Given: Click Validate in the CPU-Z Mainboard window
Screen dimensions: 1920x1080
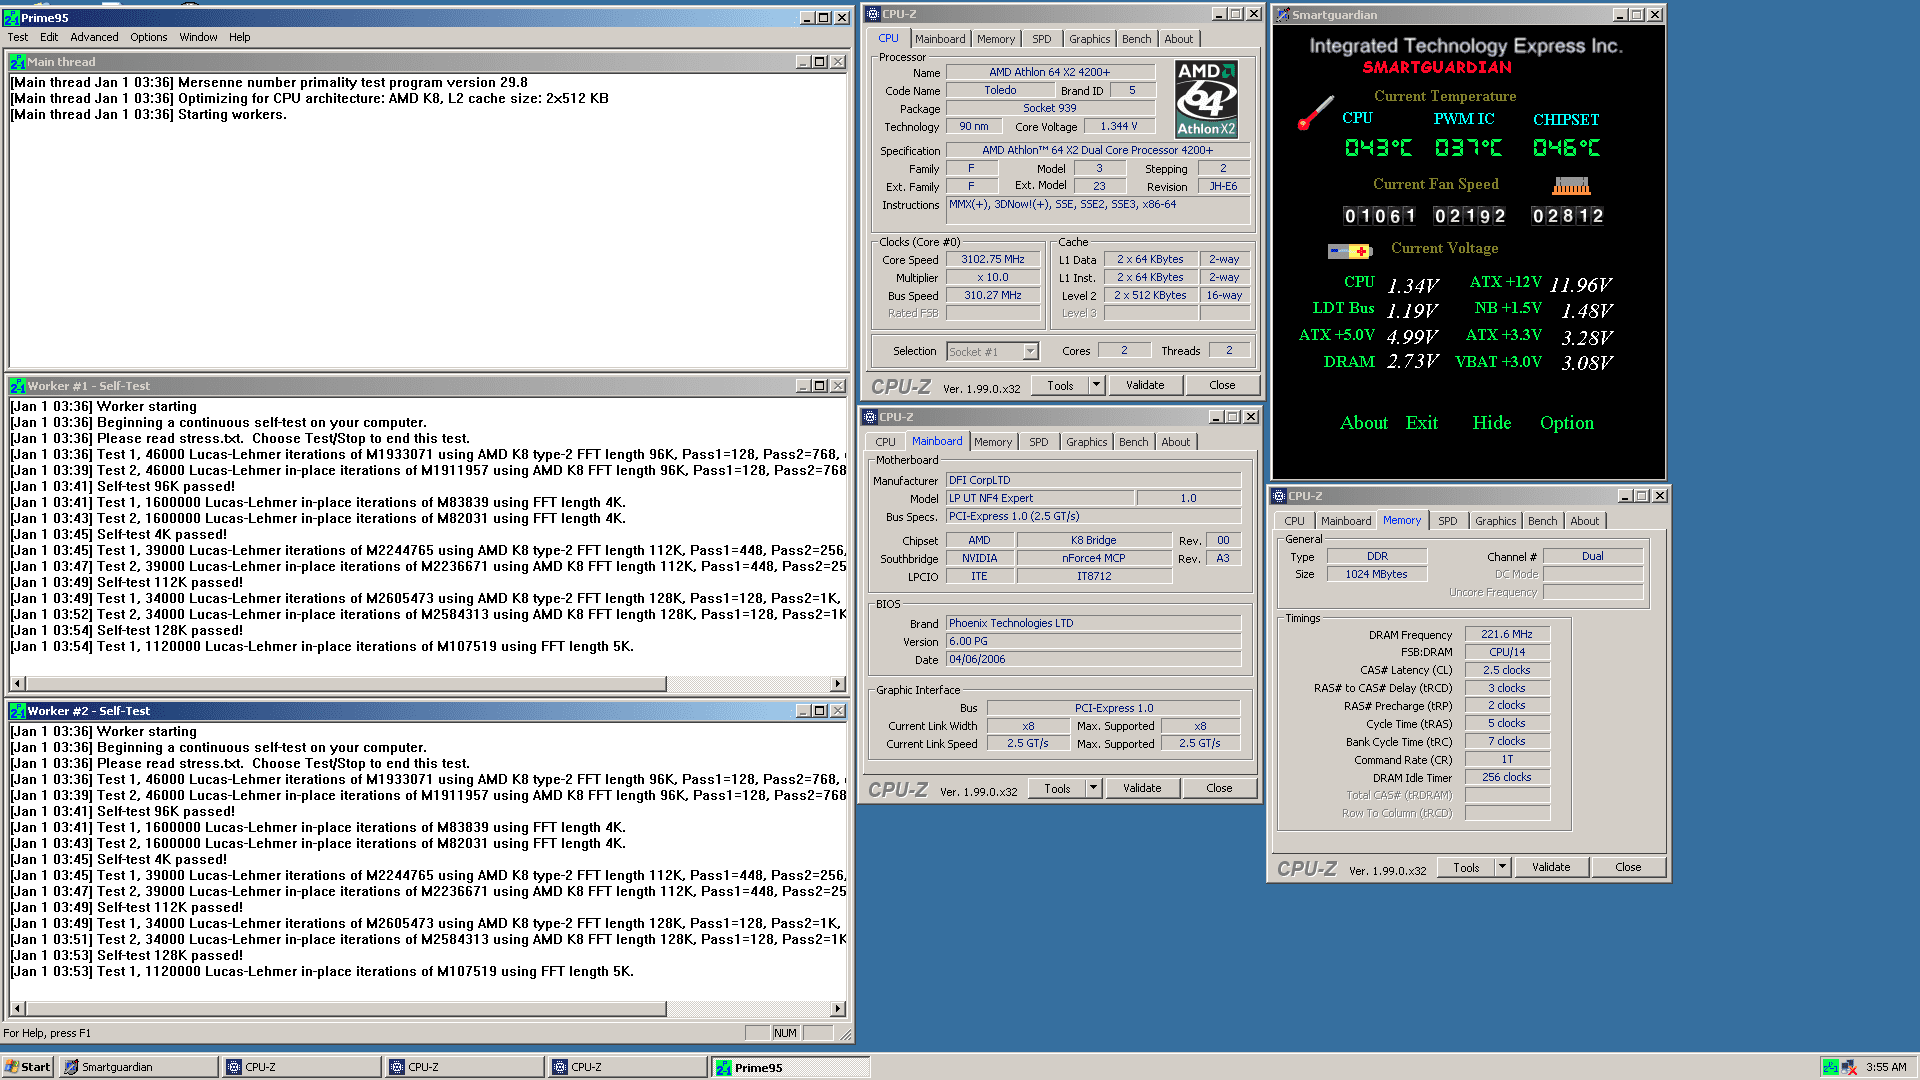Looking at the screenshot, I should point(1142,788).
